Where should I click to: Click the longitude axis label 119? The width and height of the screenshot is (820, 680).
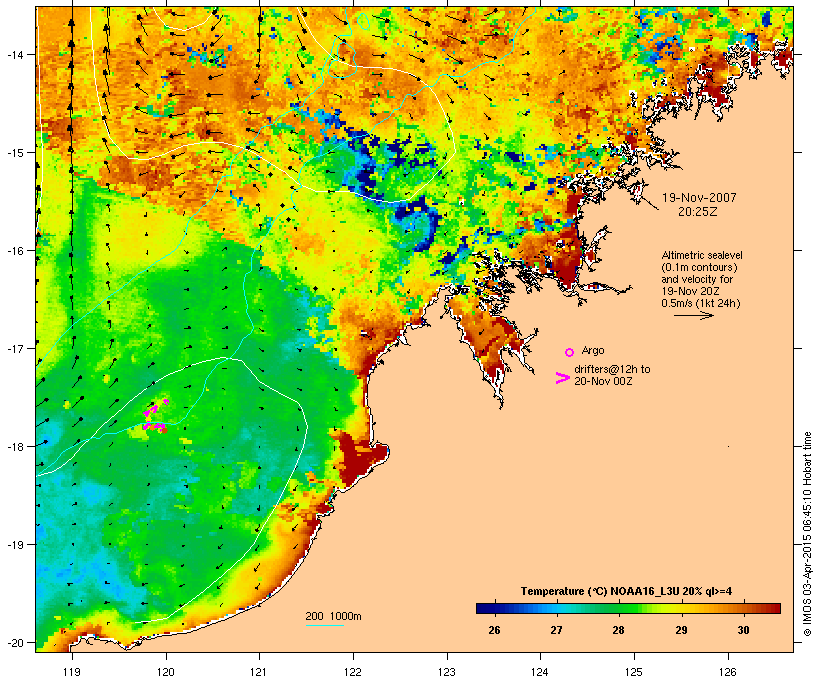tap(72, 671)
